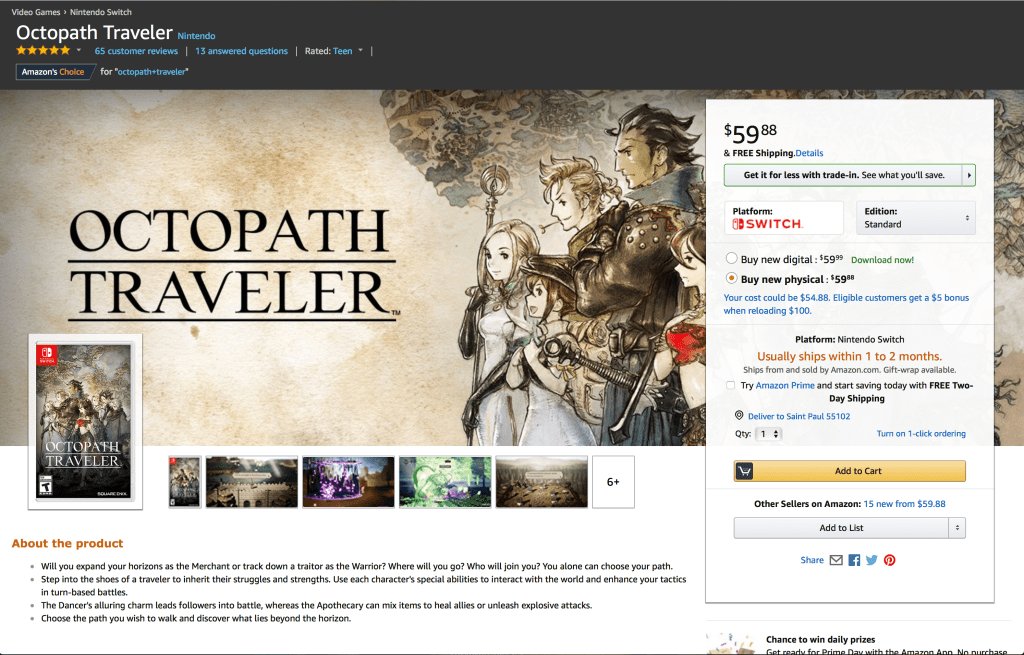Viewport: 1024px width, 655px height.
Task: Select the Buy new physical option
Action: [x=731, y=278]
